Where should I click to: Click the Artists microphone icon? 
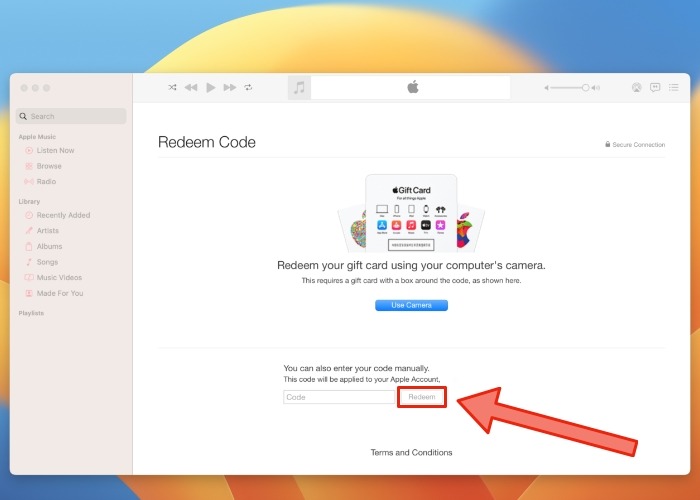click(x=29, y=230)
